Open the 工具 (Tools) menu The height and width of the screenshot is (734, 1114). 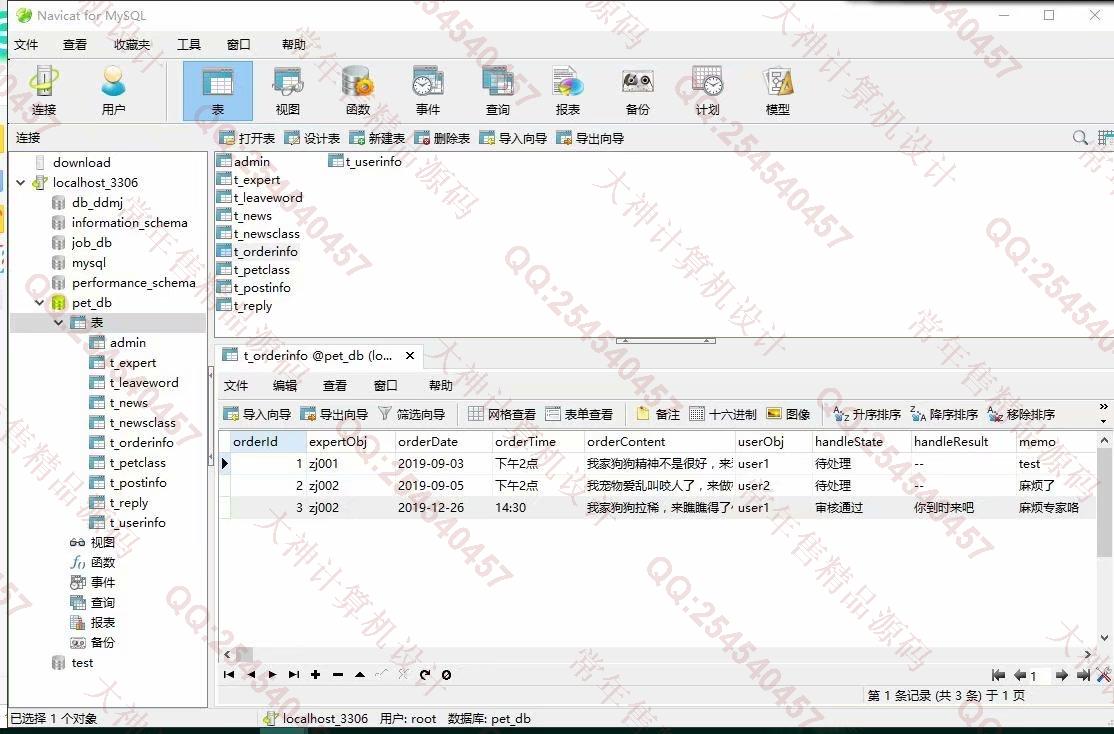coord(188,44)
